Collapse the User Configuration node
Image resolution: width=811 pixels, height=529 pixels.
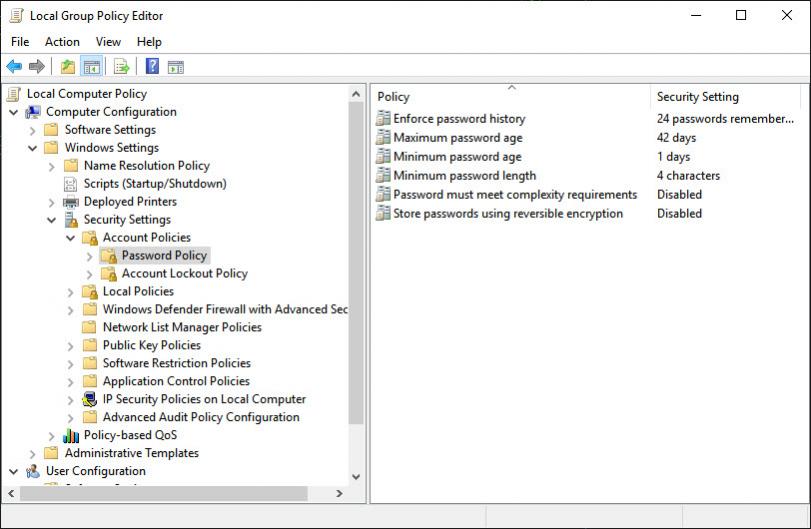click(x=13, y=472)
